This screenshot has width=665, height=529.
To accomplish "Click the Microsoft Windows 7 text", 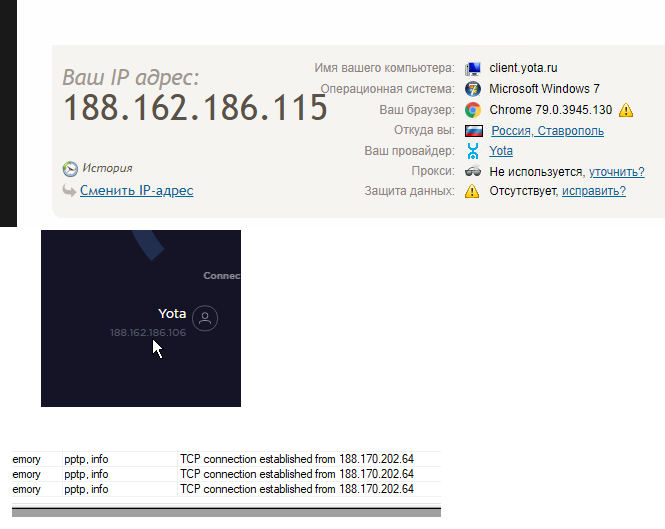I will (545, 89).
